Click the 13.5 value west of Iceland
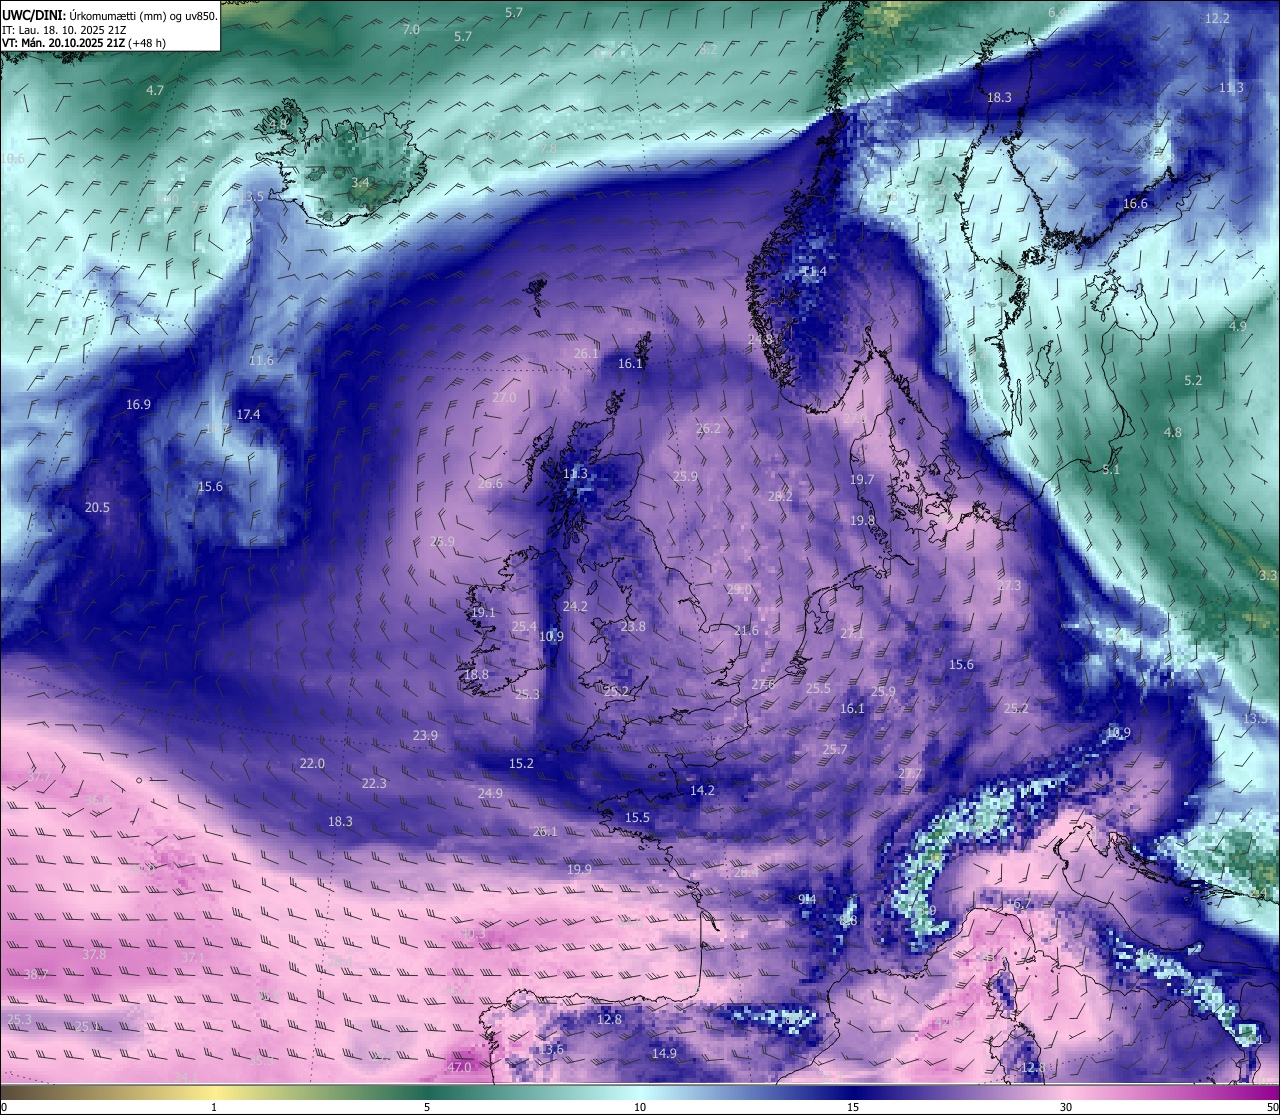The image size is (1280, 1115). tap(252, 197)
